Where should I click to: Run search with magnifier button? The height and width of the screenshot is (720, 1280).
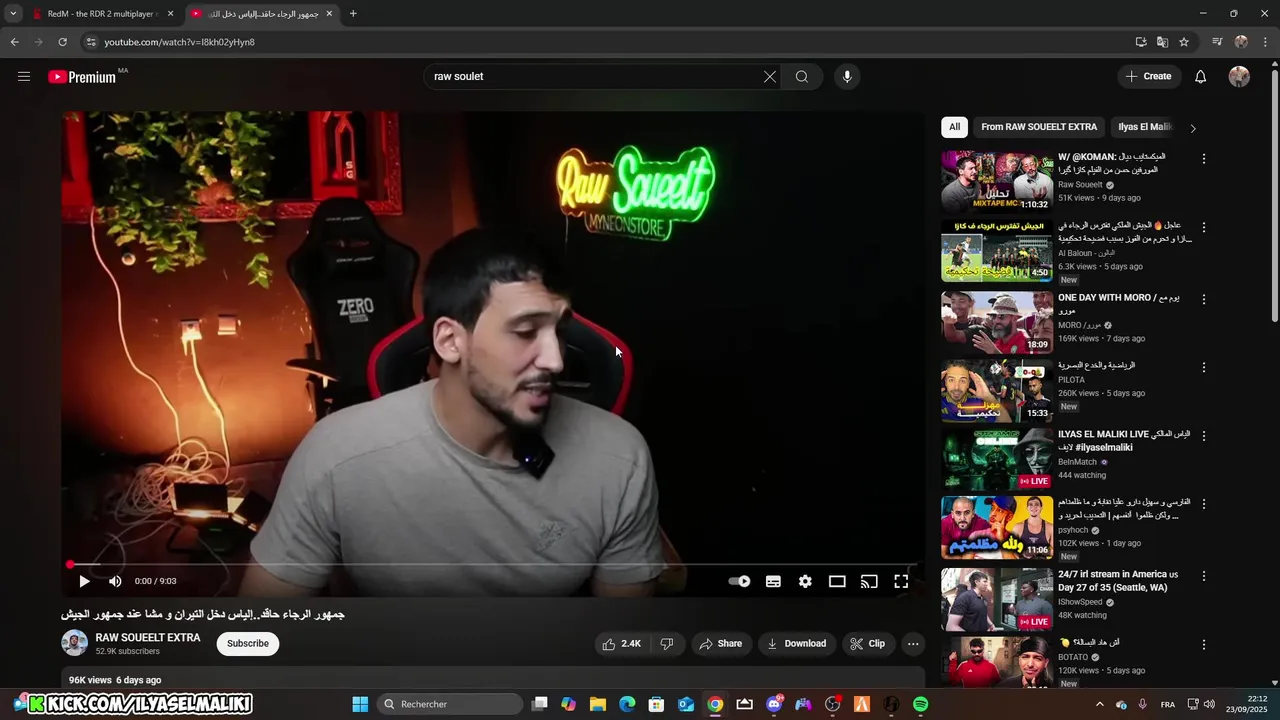[x=802, y=77]
